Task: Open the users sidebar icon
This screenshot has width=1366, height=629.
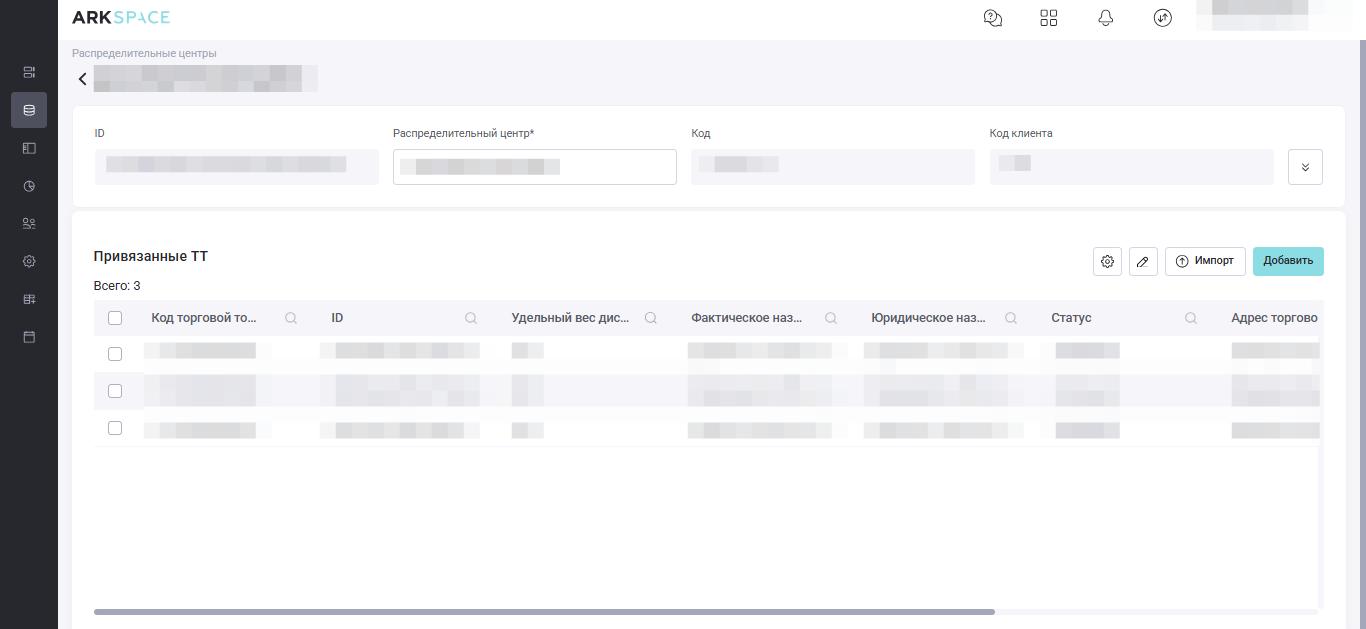Action: coord(29,224)
